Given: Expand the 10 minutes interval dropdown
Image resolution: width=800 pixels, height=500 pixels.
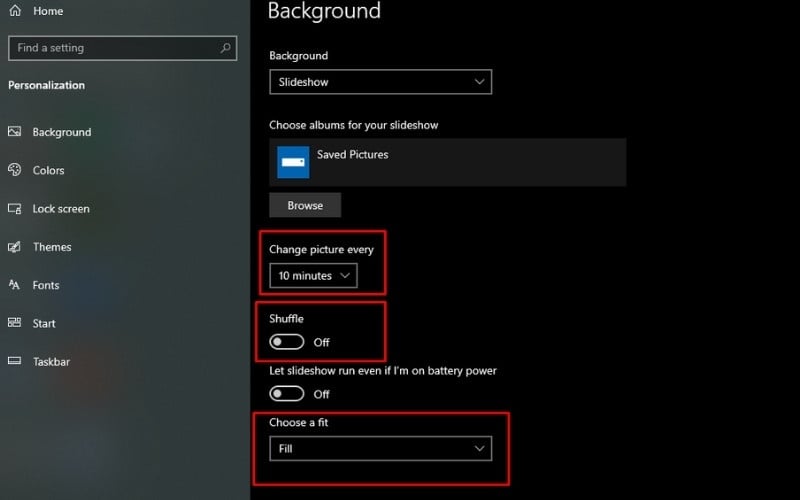Looking at the screenshot, I should 313,275.
